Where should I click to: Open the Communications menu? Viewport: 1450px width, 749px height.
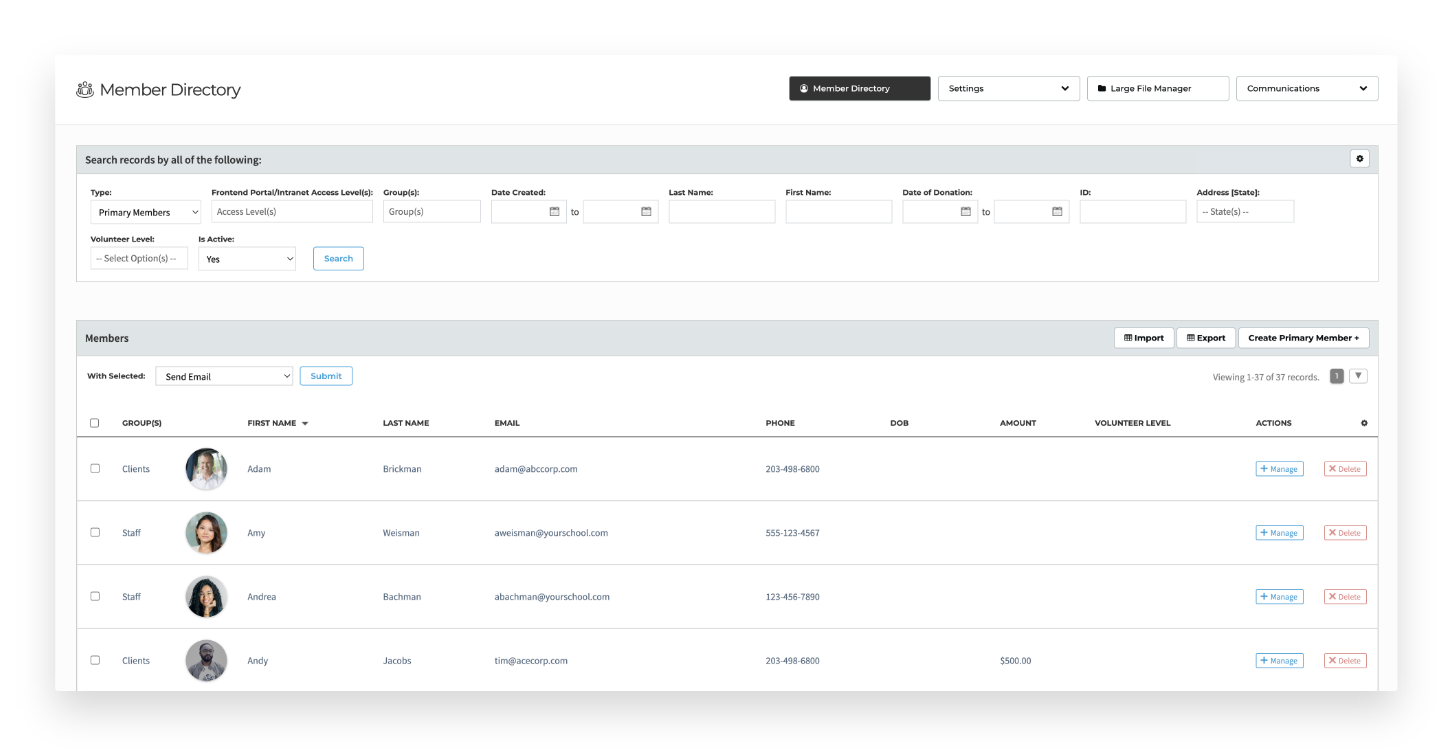[1306, 88]
